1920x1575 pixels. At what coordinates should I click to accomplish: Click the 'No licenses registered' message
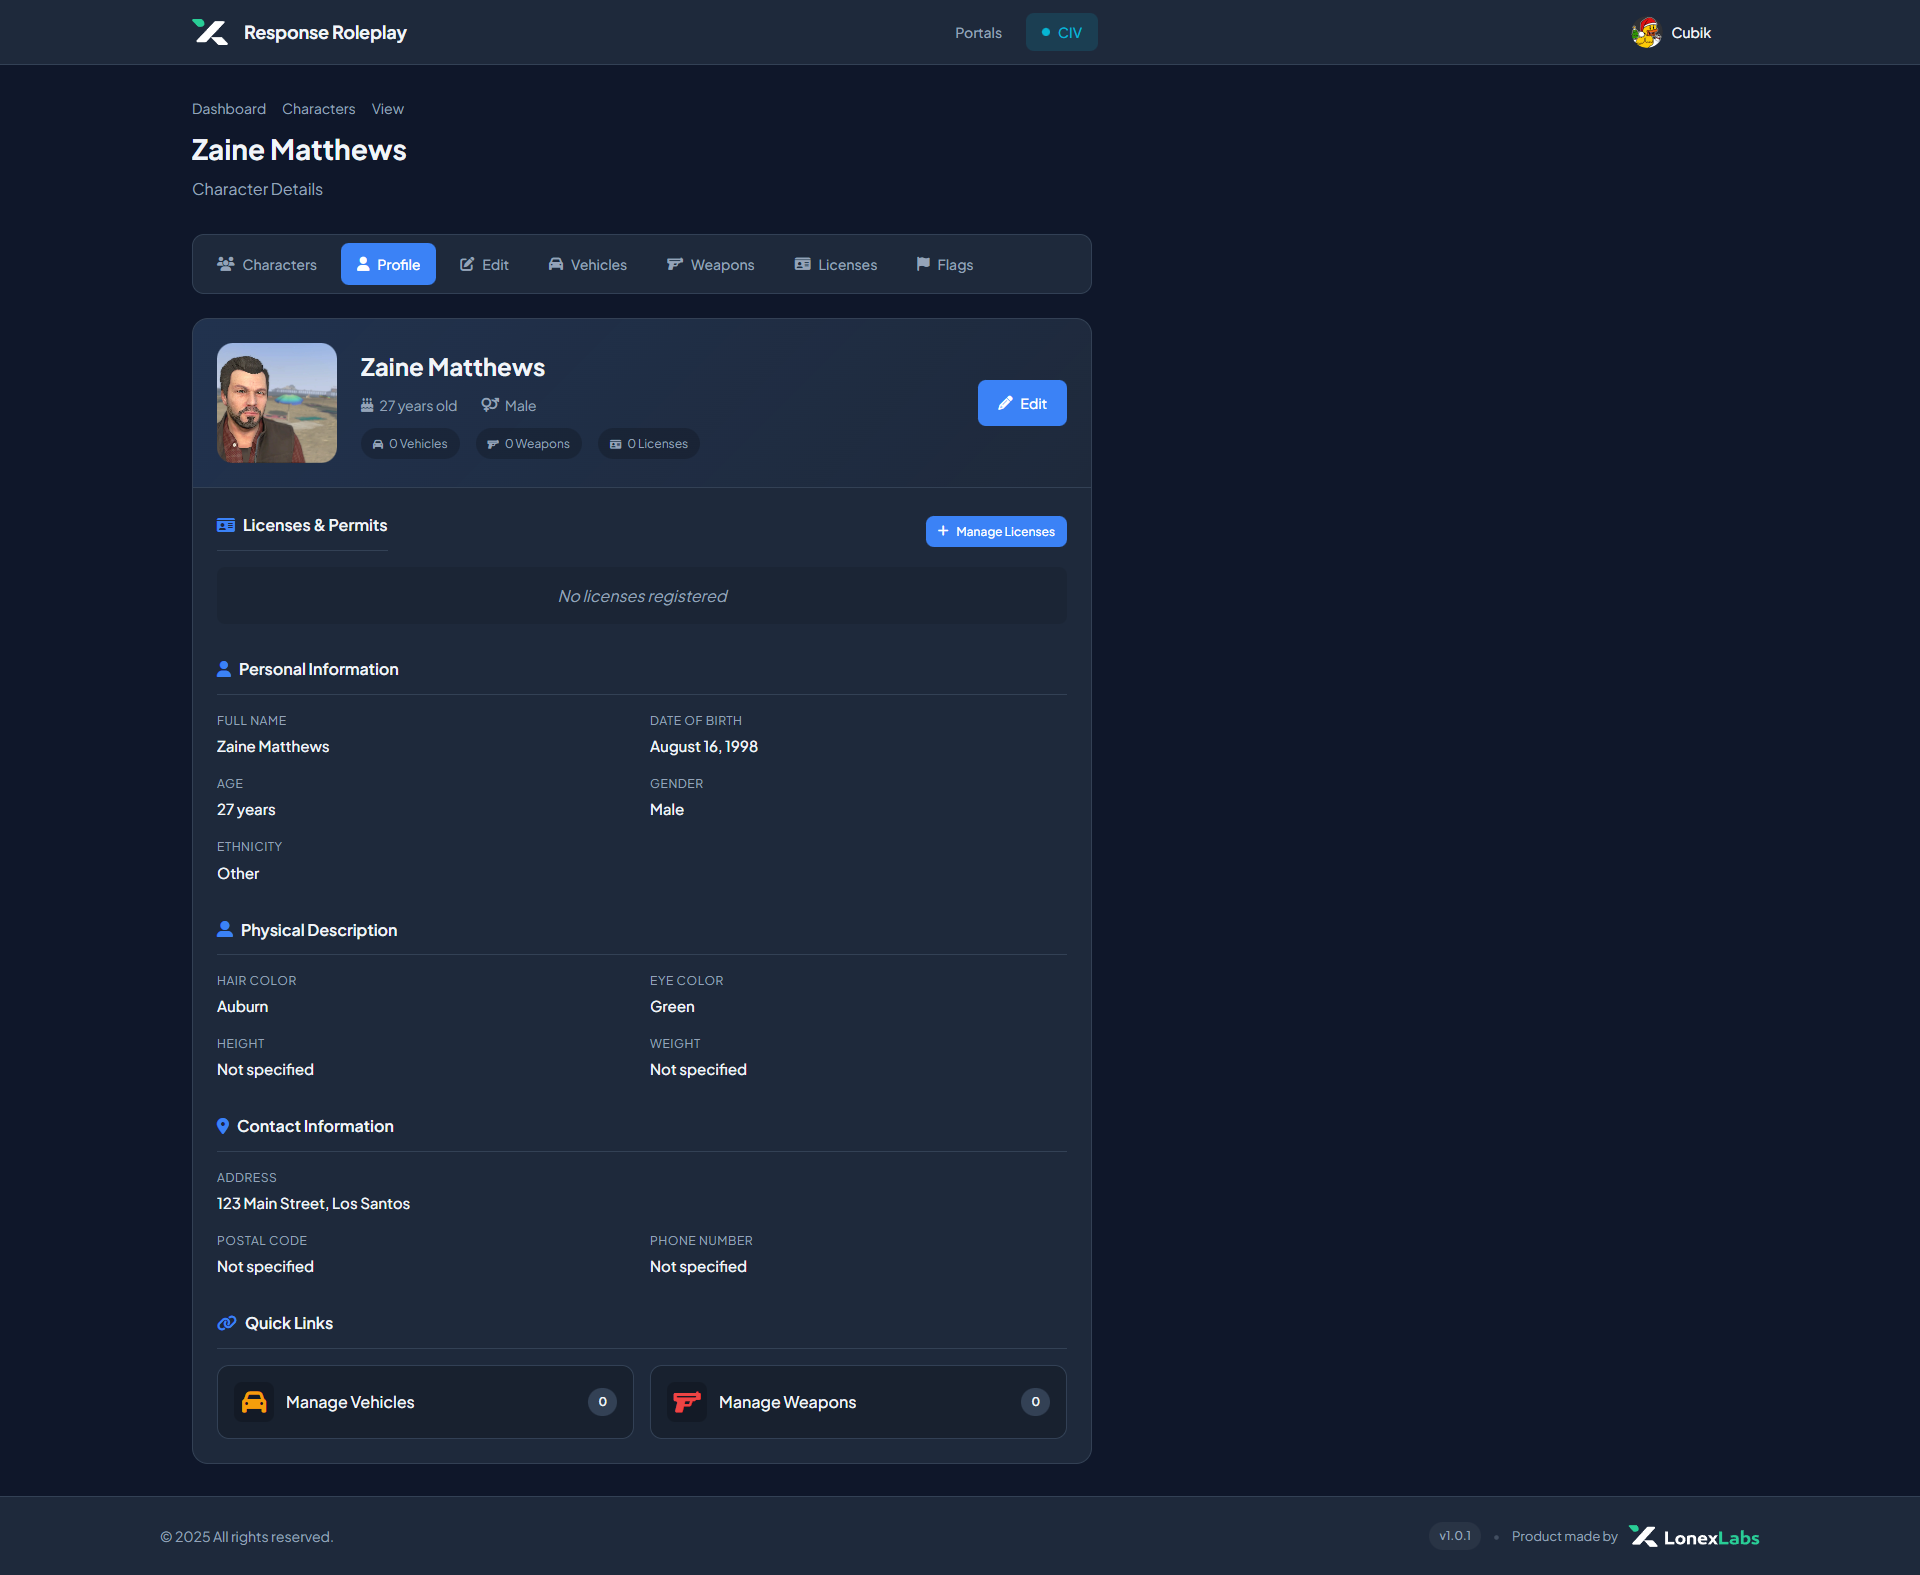pyautogui.click(x=642, y=596)
